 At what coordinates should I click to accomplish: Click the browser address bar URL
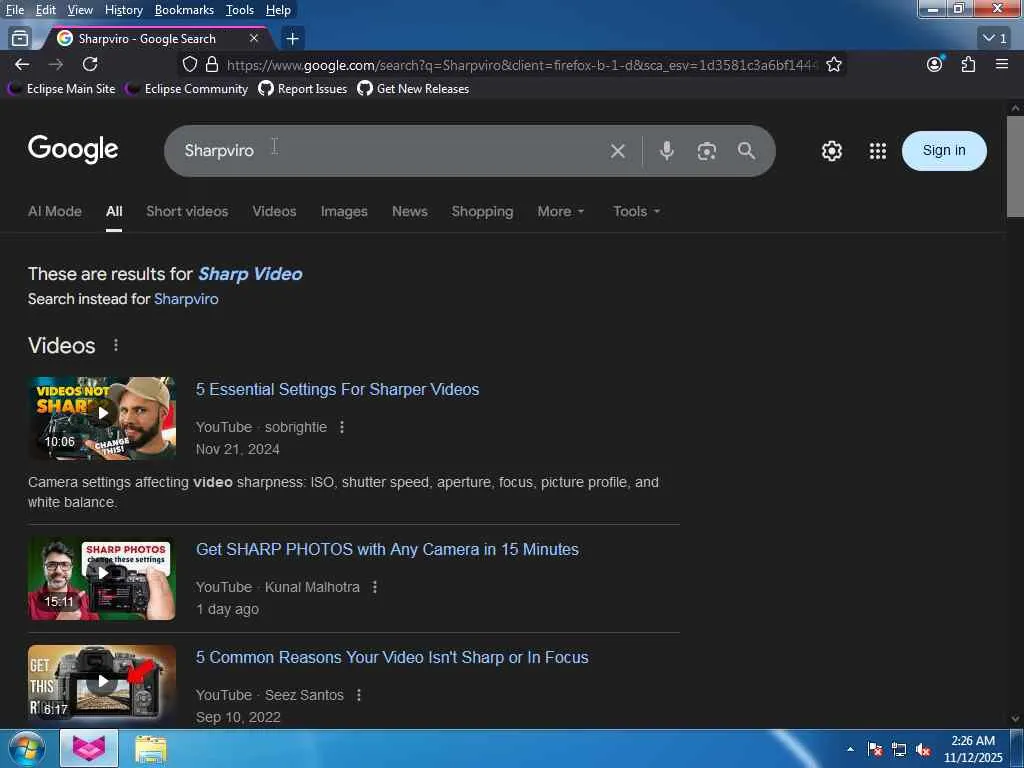(x=521, y=65)
